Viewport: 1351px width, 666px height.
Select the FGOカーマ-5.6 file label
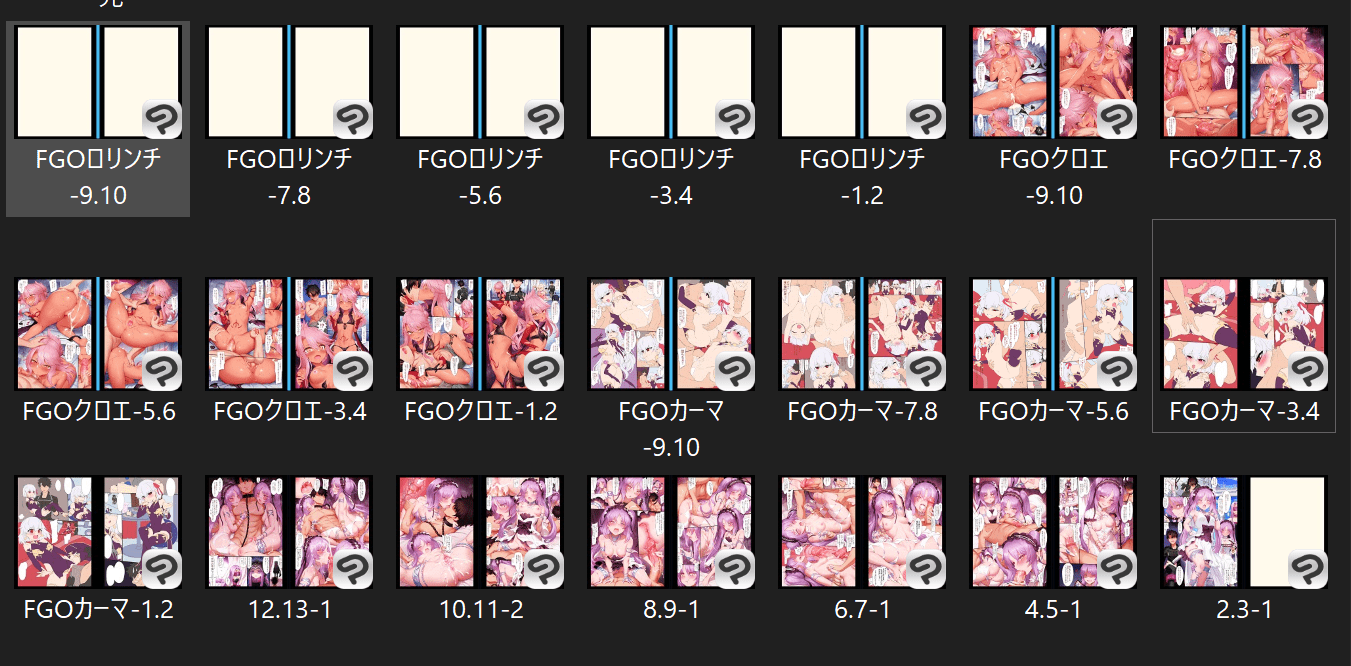[1053, 411]
